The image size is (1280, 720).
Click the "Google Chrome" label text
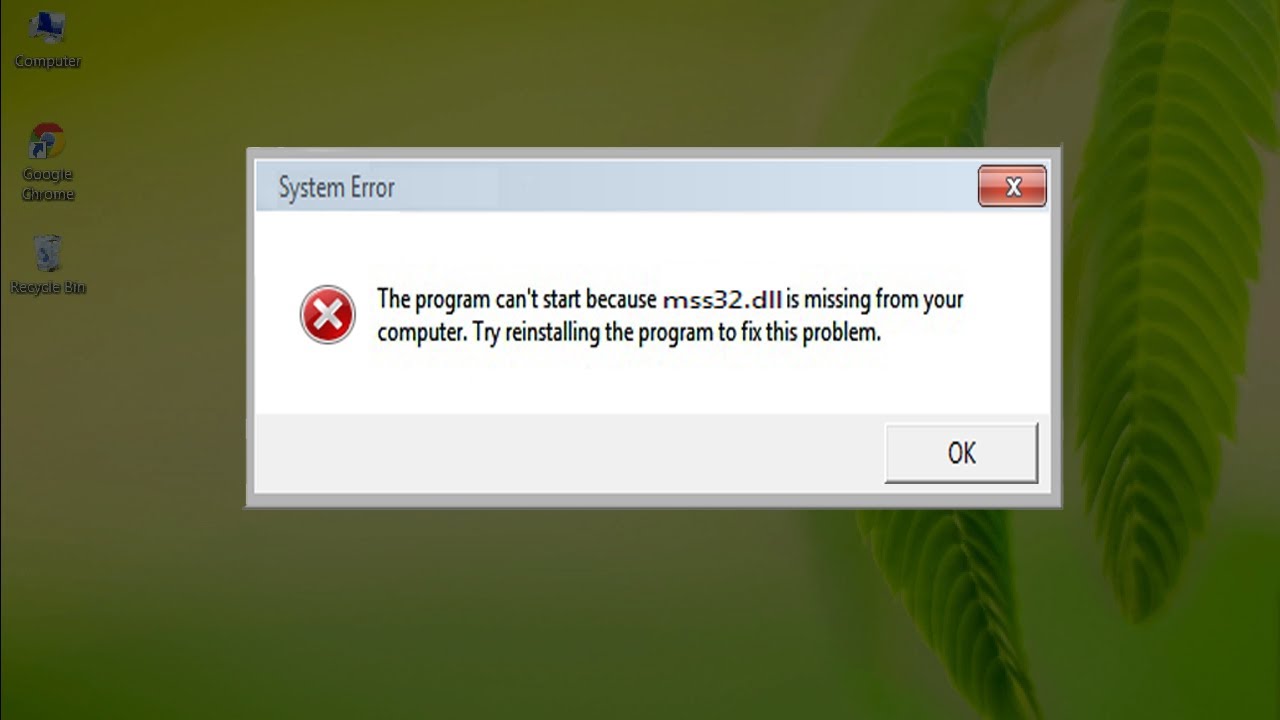click(48, 184)
